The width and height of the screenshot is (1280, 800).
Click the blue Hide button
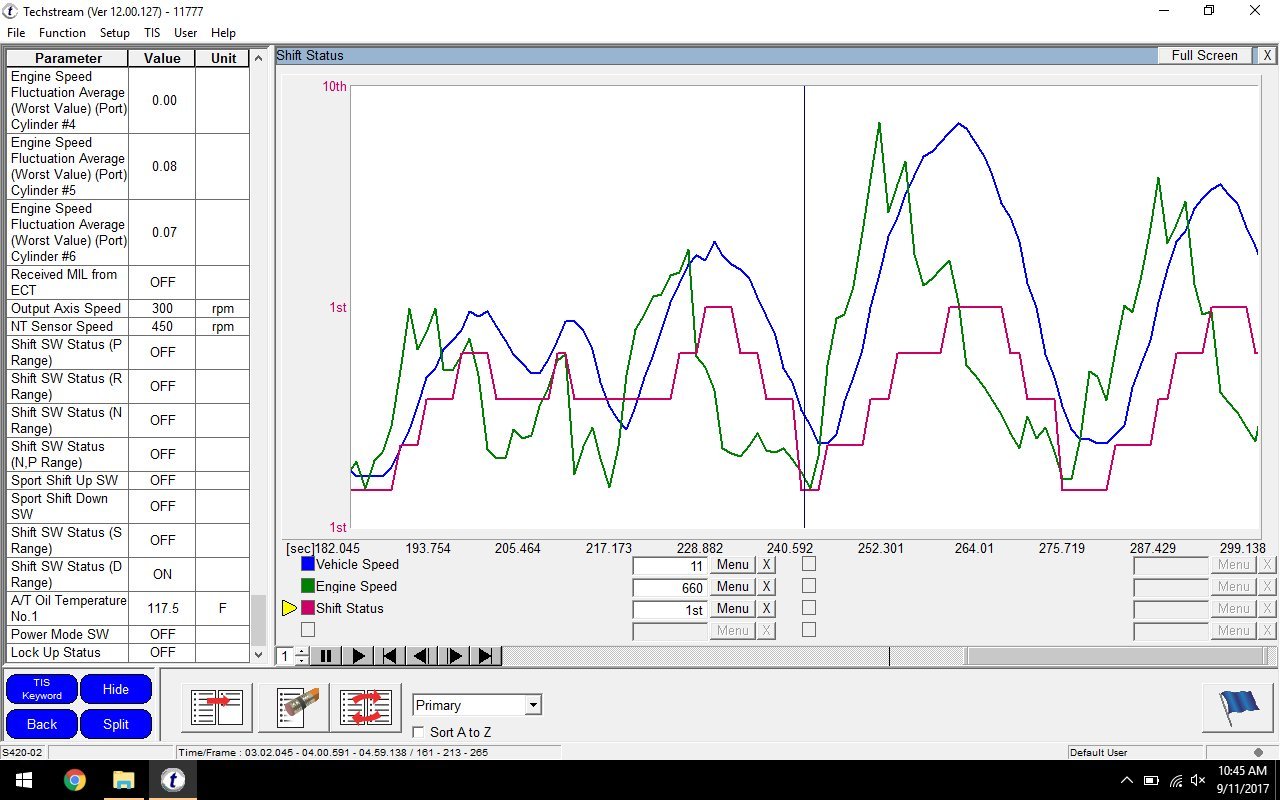(x=116, y=689)
